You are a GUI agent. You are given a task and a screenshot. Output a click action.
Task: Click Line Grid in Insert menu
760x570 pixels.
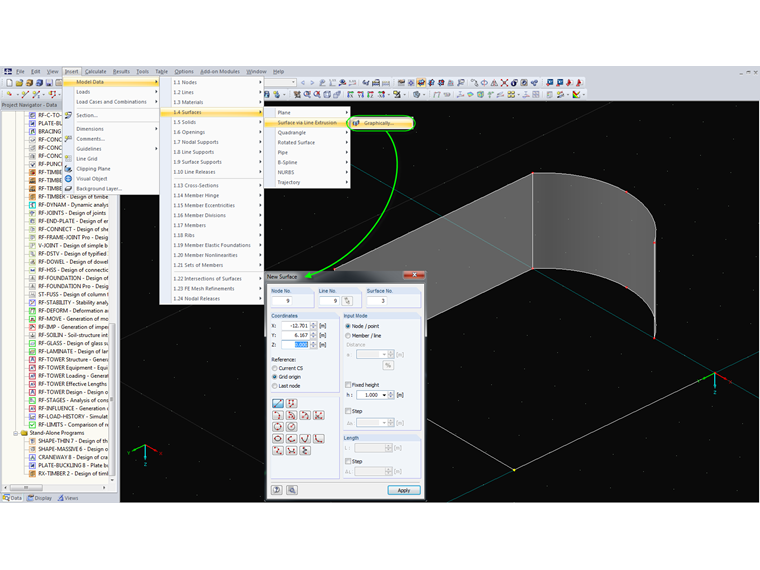pos(111,158)
